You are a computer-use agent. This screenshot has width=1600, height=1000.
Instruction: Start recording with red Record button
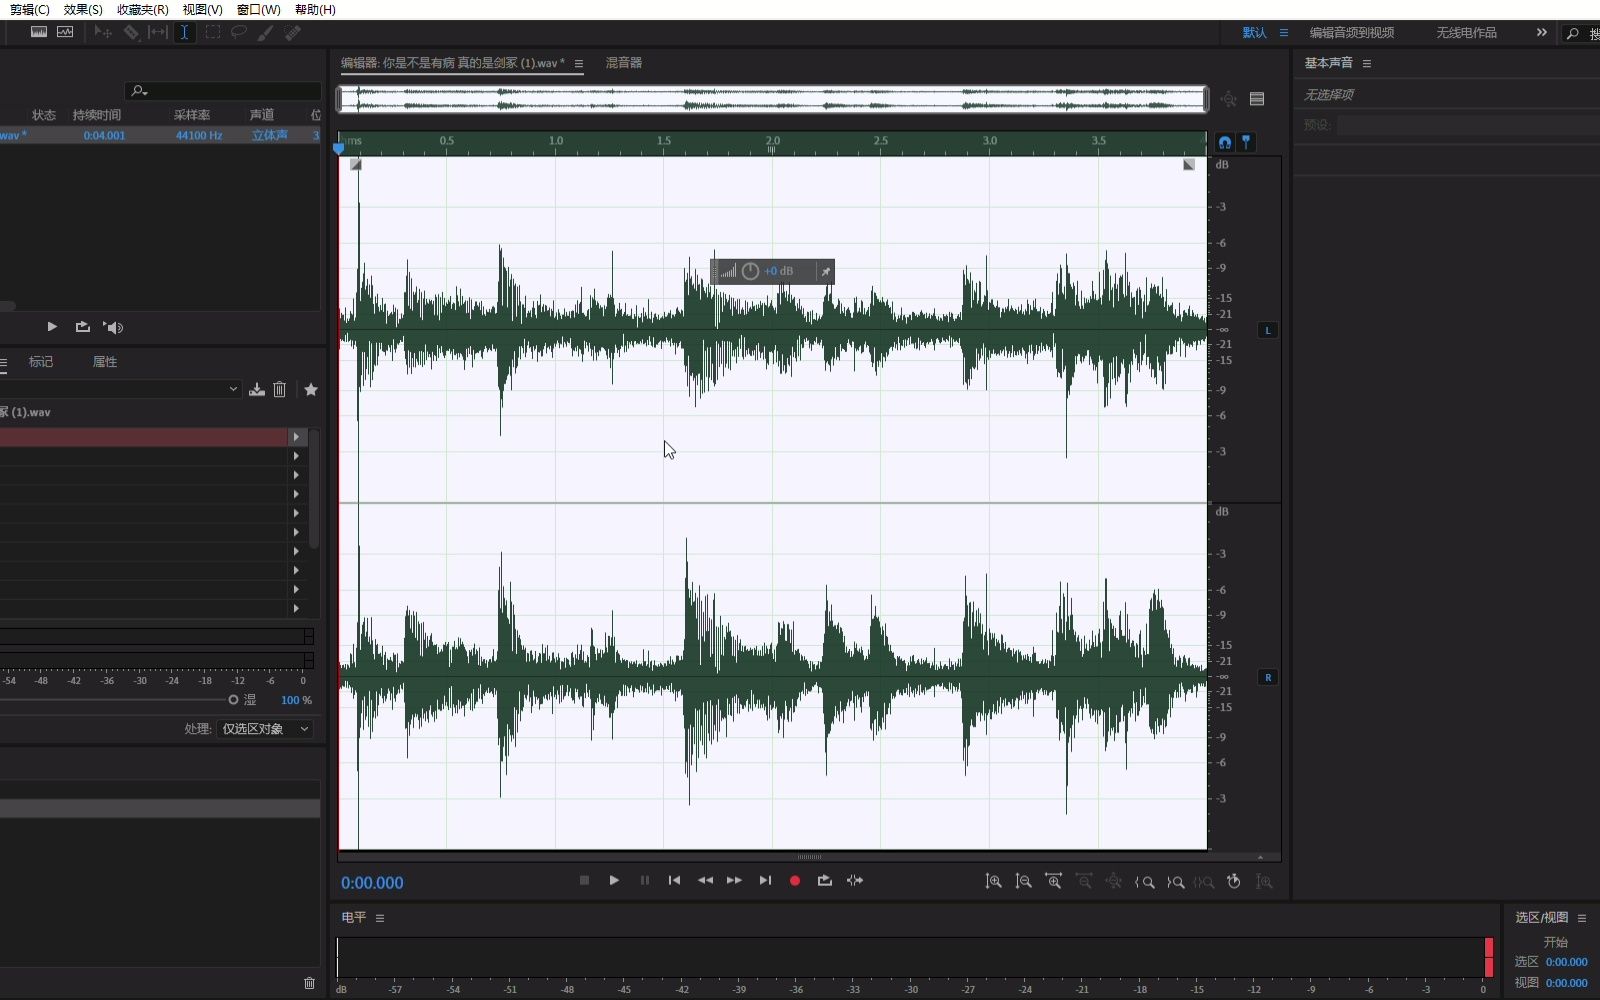point(795,881)
